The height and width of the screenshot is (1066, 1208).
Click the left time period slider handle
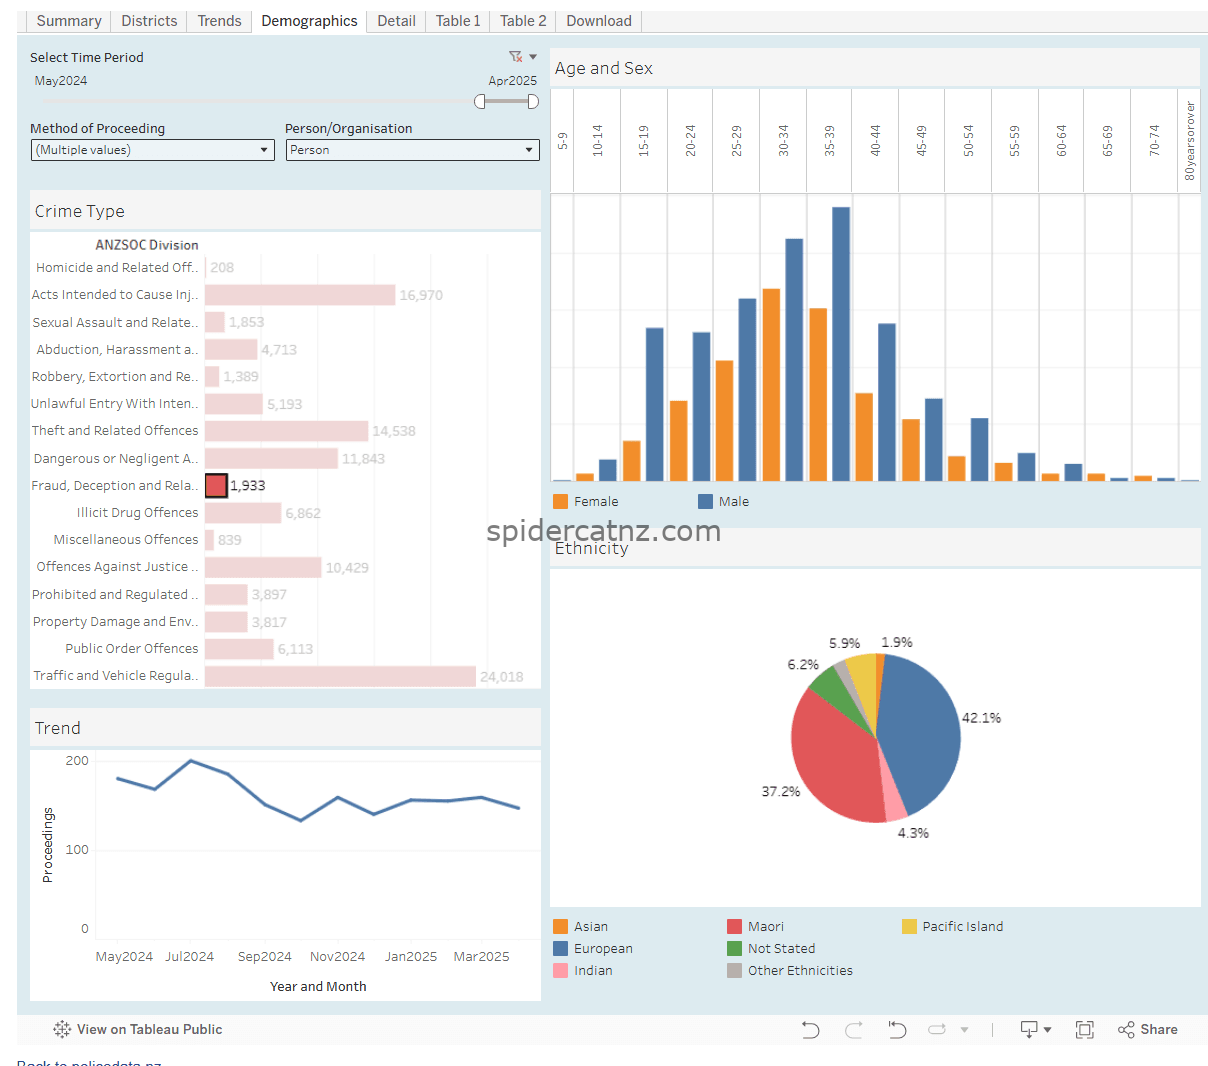(480, 101)
